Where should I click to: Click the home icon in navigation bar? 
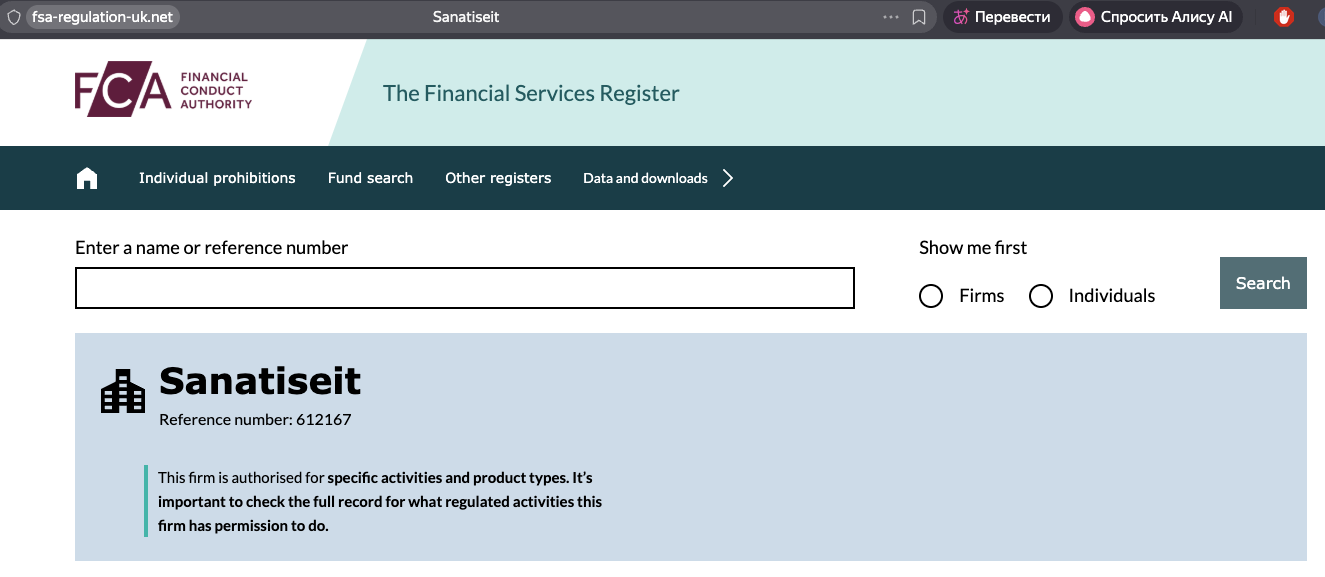click(87, 178)
